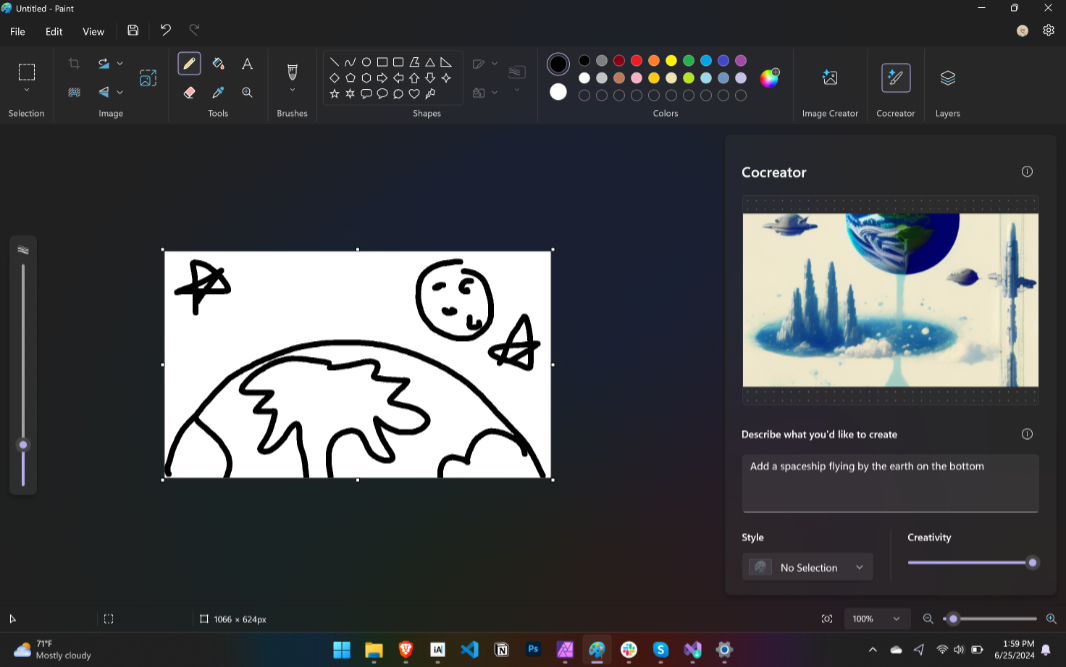1066x667 pixels.
Task: Click the Crop image icon
Action: 74,64
